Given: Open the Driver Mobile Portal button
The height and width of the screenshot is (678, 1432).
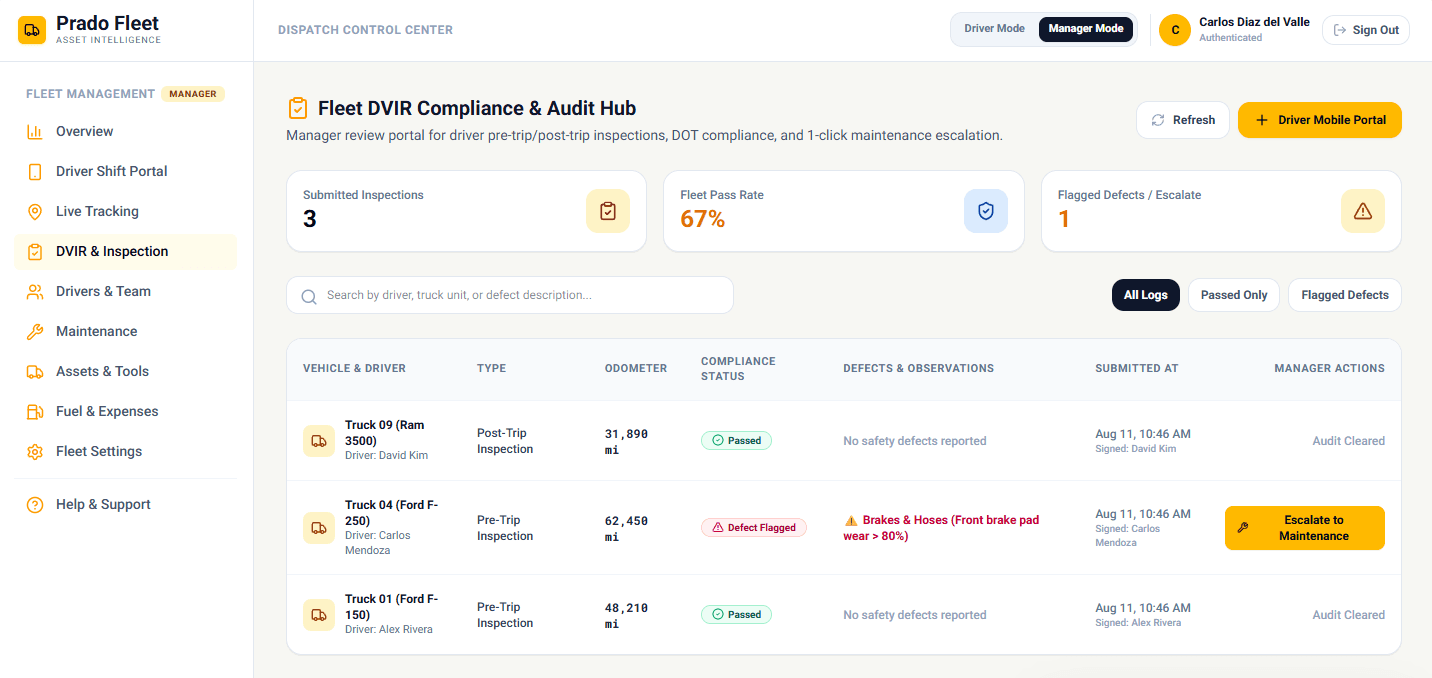Looking at the screenshot, I should pos(1320,120).
